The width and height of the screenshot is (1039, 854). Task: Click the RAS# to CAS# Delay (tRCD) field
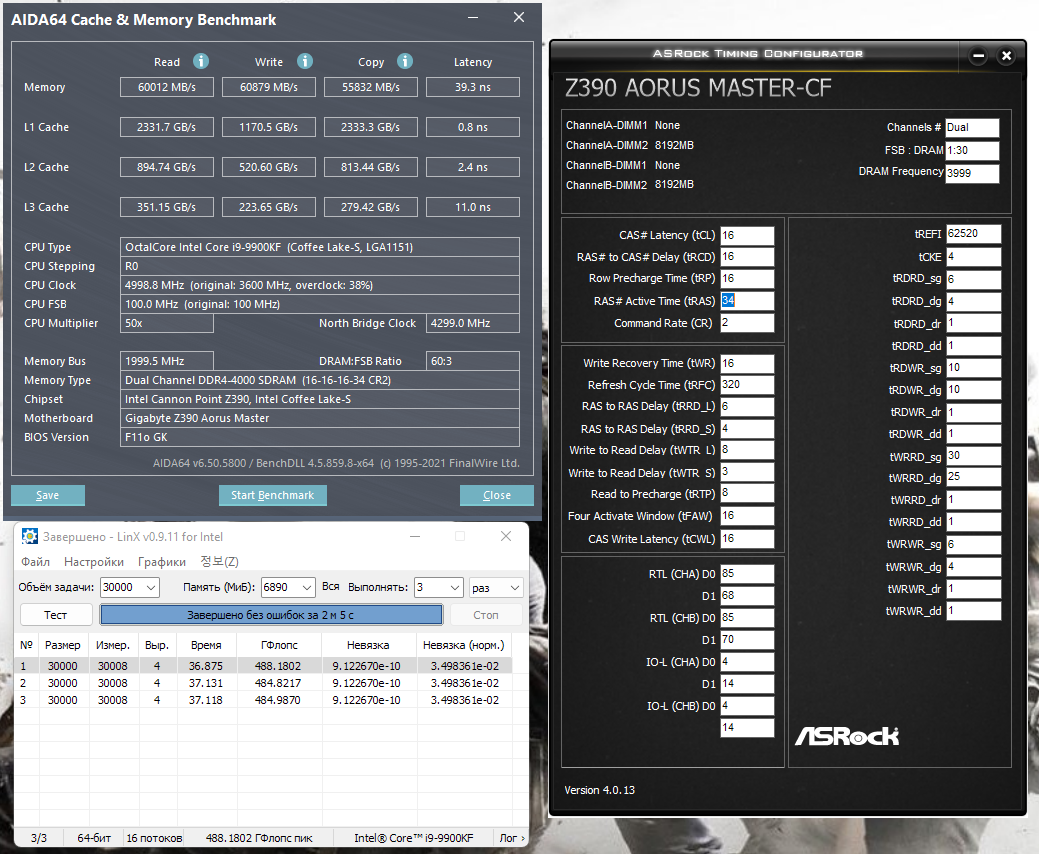pyautogui.click(x=747, y=256)
